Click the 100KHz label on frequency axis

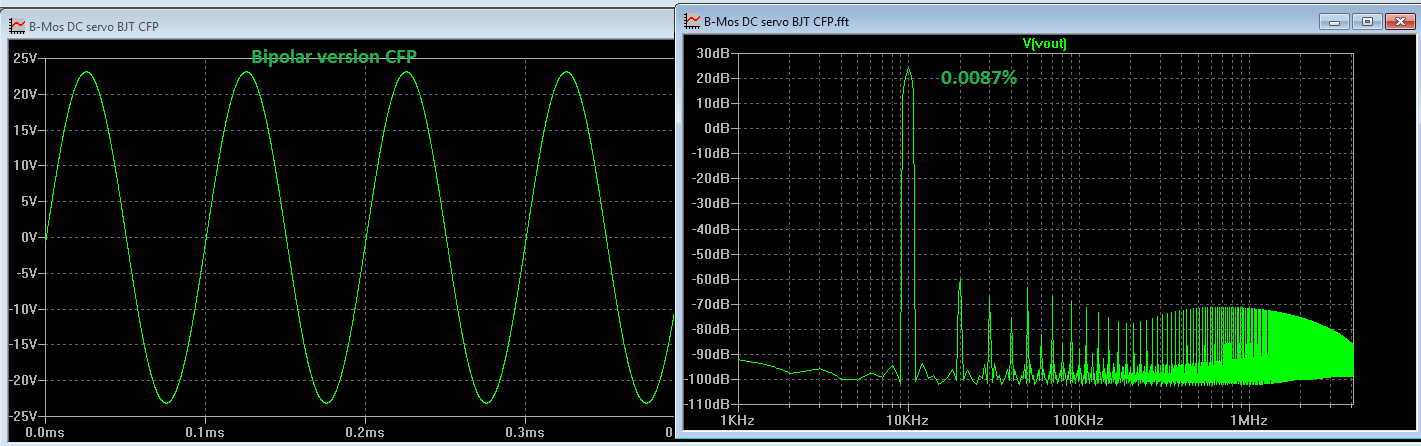[x=1077, y=421]
